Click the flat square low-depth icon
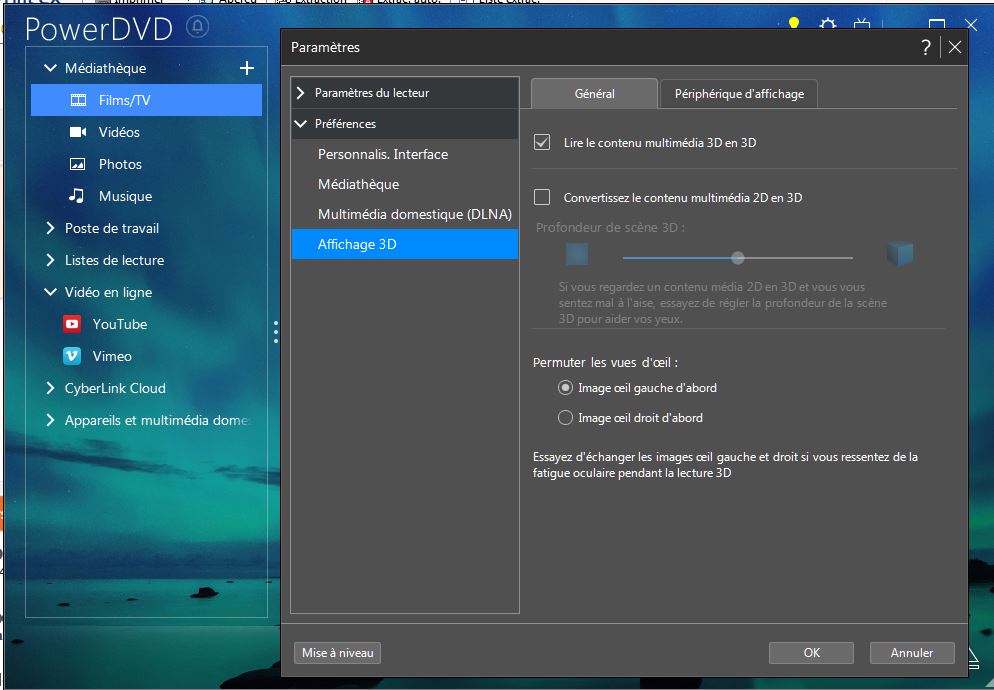 (x=577, y=254)
